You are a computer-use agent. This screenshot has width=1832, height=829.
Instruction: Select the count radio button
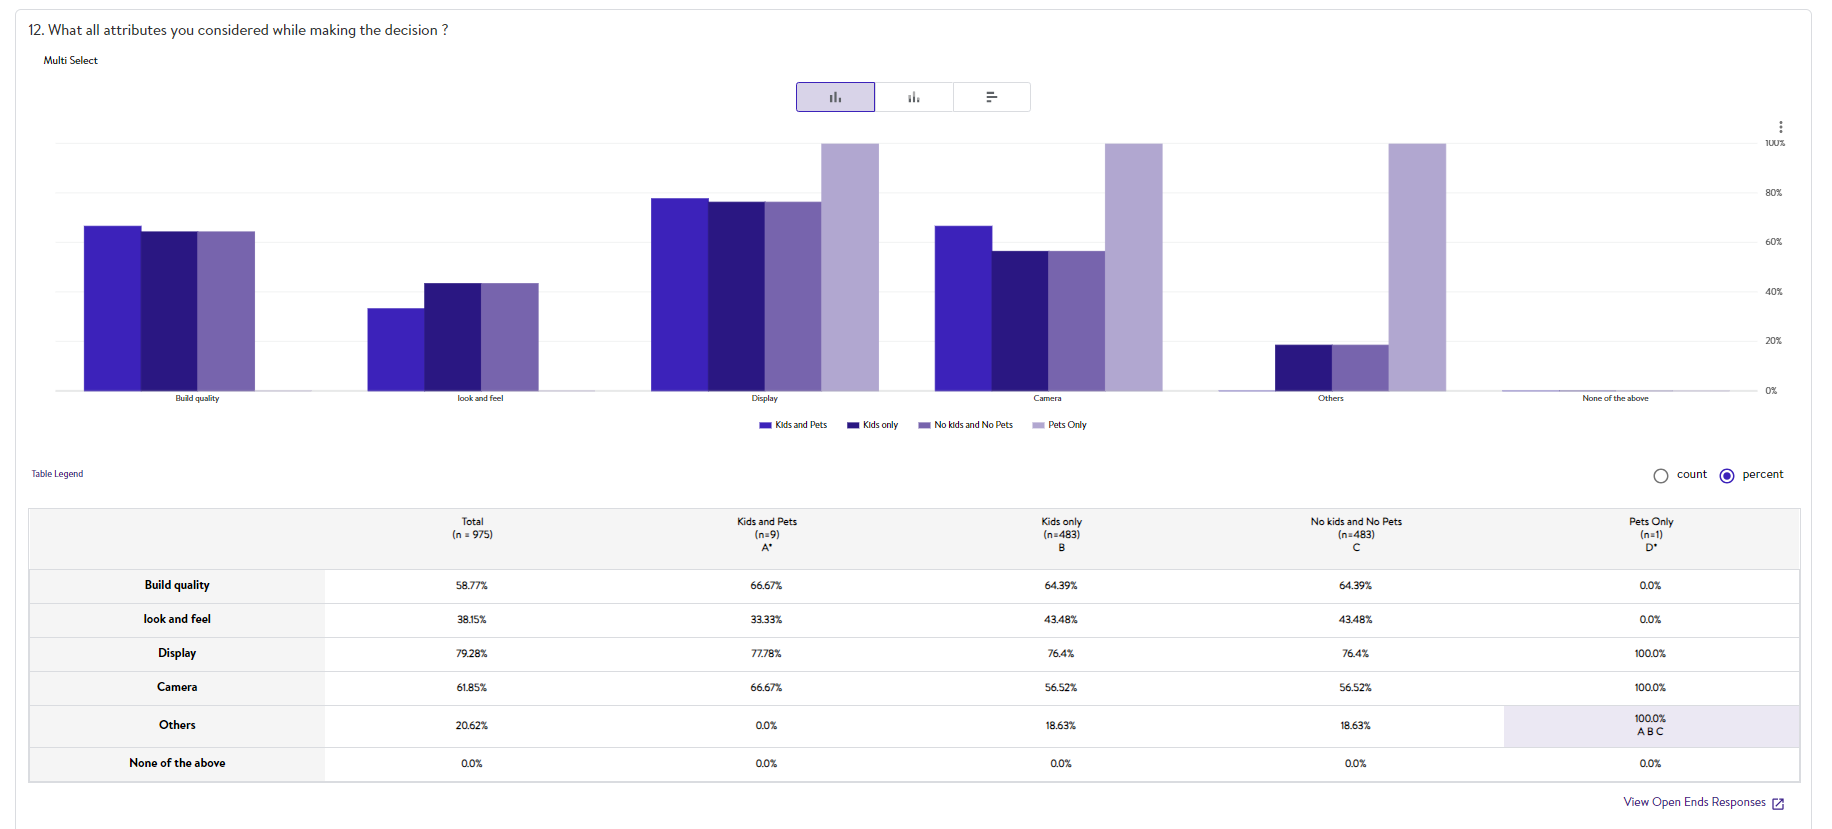point(1661,475)
